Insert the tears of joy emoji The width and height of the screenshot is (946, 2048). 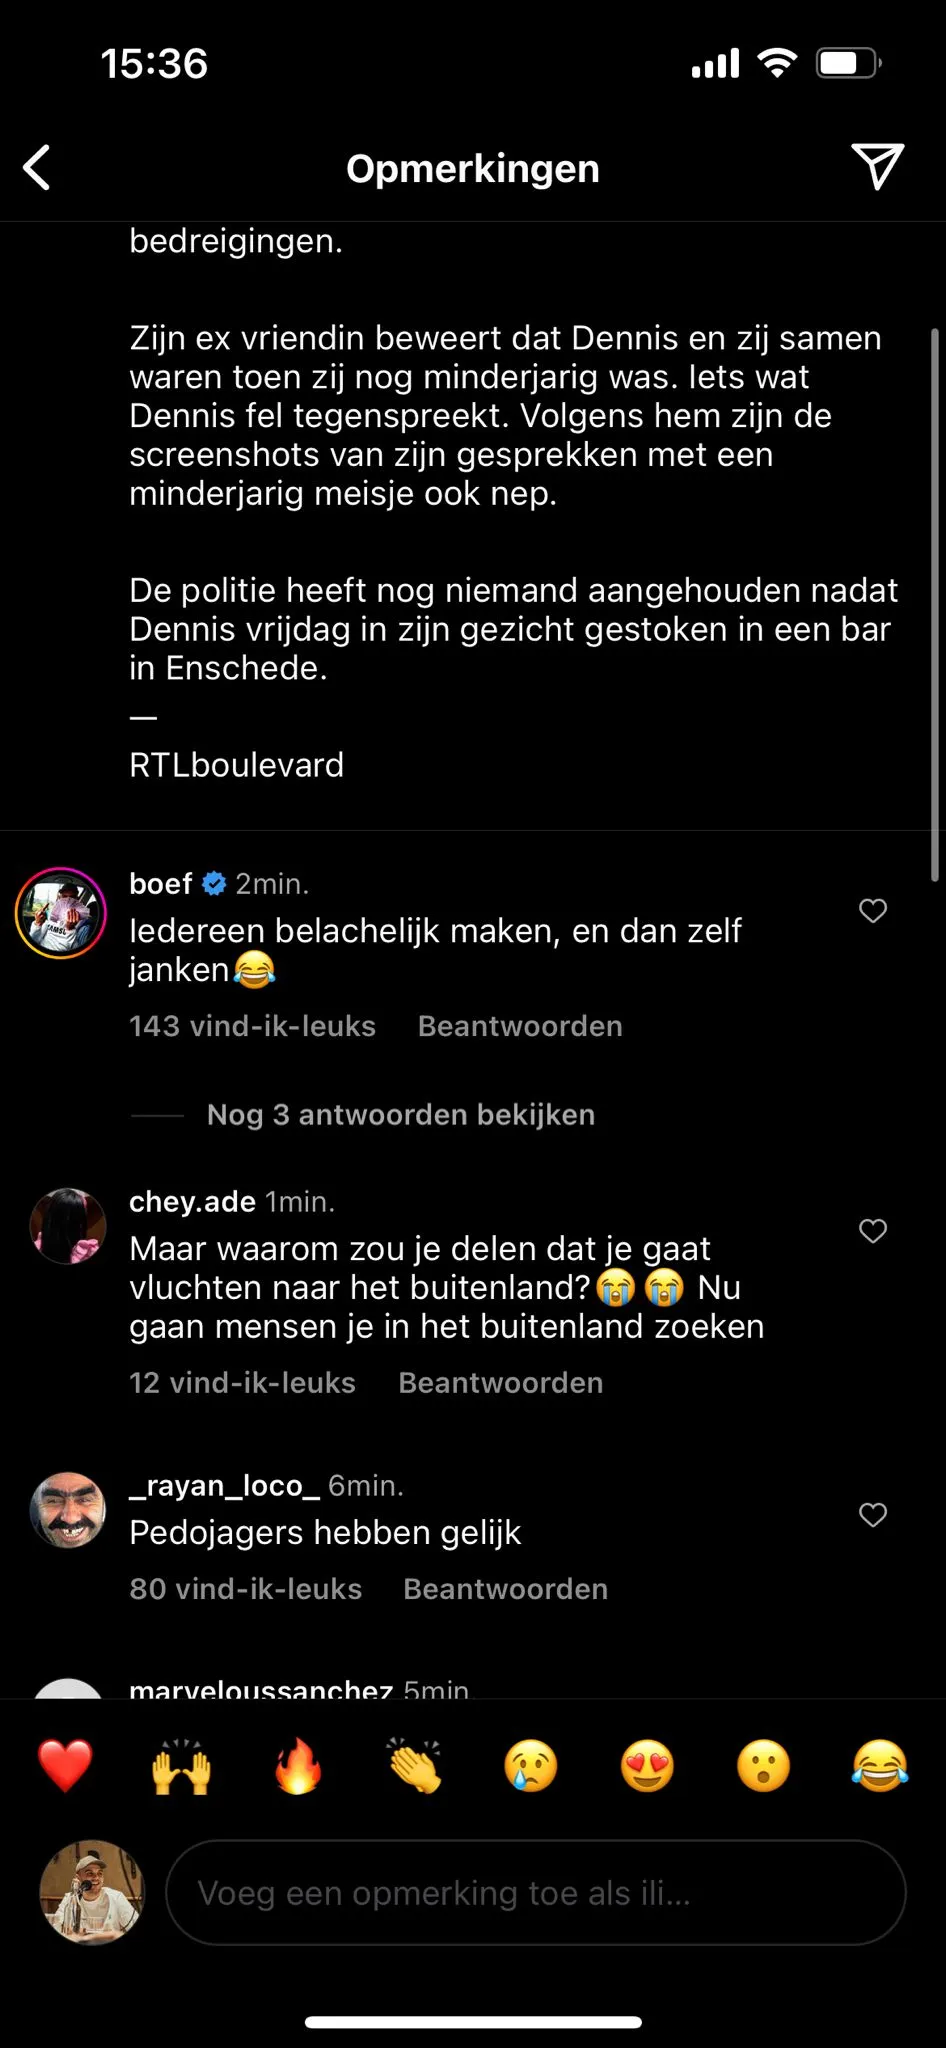coord(880,1766)
